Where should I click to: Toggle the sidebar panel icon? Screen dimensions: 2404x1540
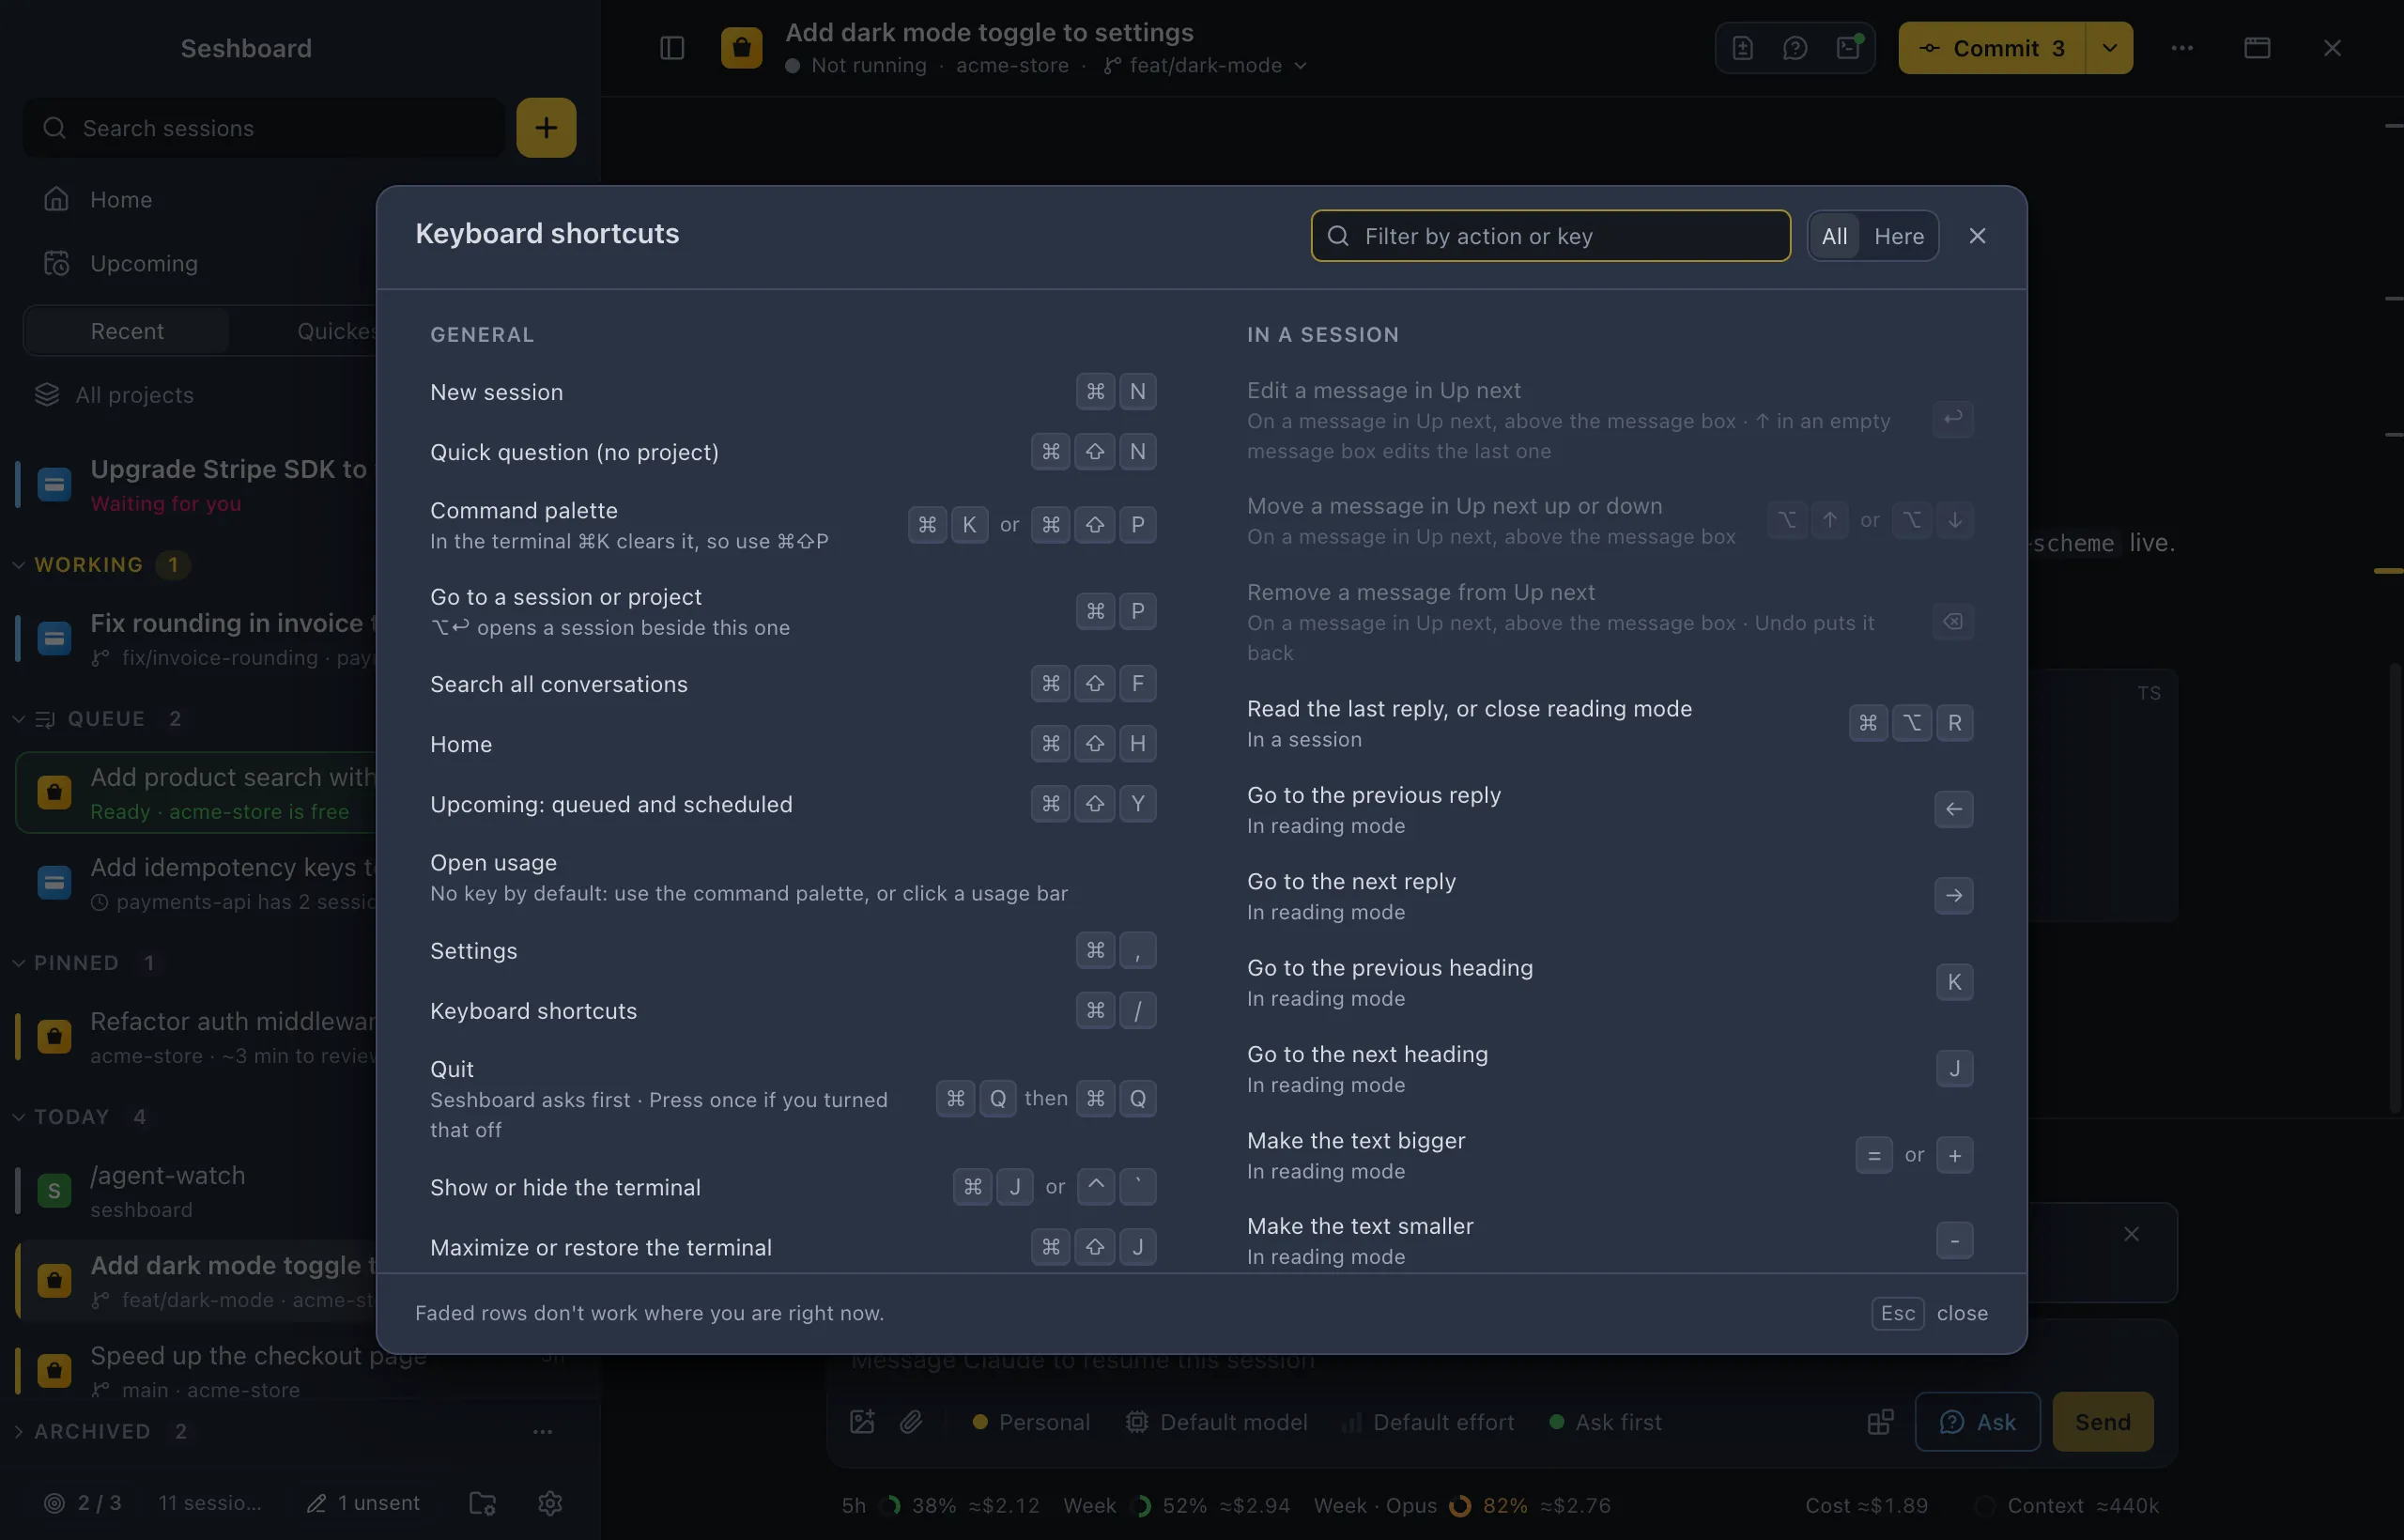pyautogui.click(x=672, y=48)
